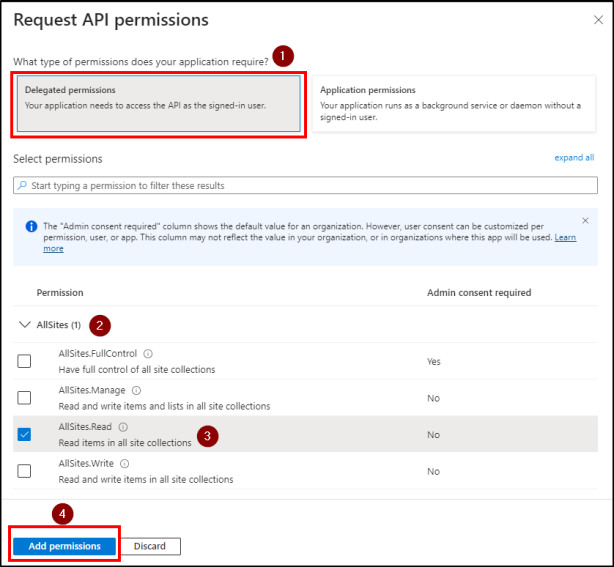Click the No value in AllSites.Manage row
The image size is (614, 567).
point(433,398)
